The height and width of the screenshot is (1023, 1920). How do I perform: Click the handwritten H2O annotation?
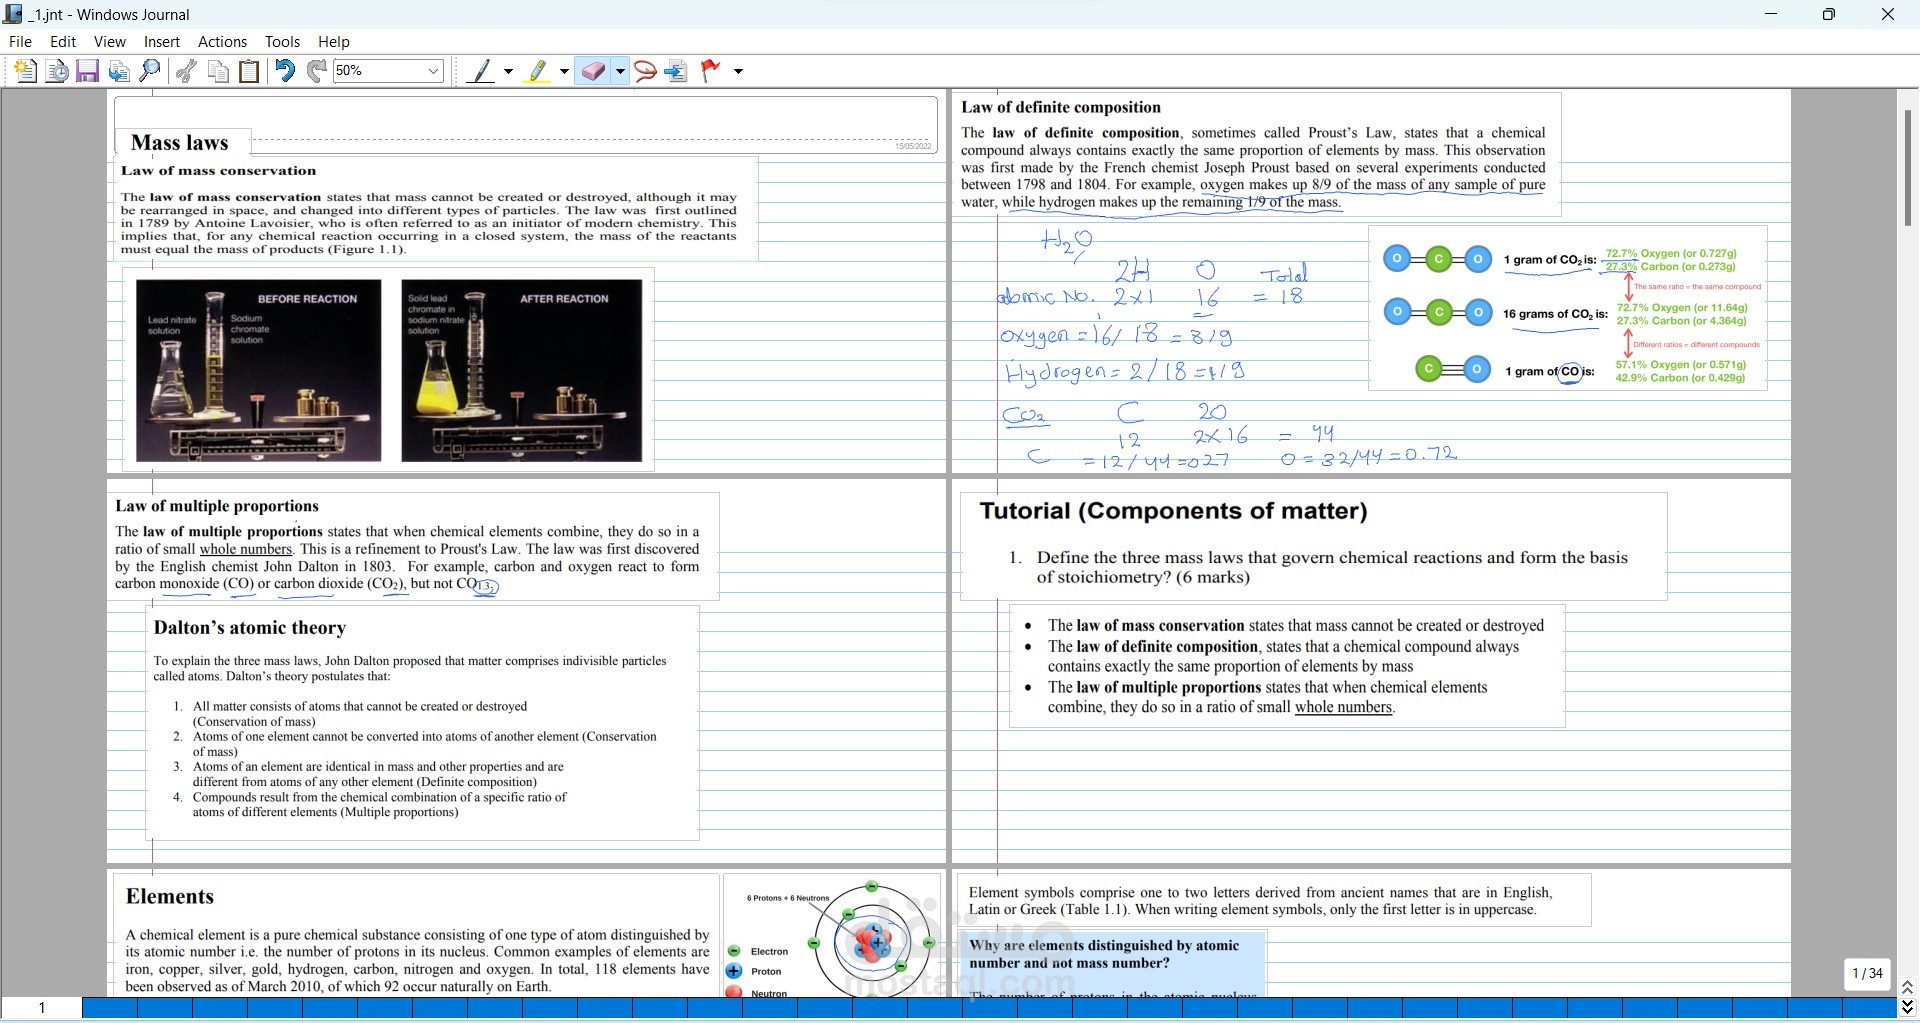click(1067, 244)
